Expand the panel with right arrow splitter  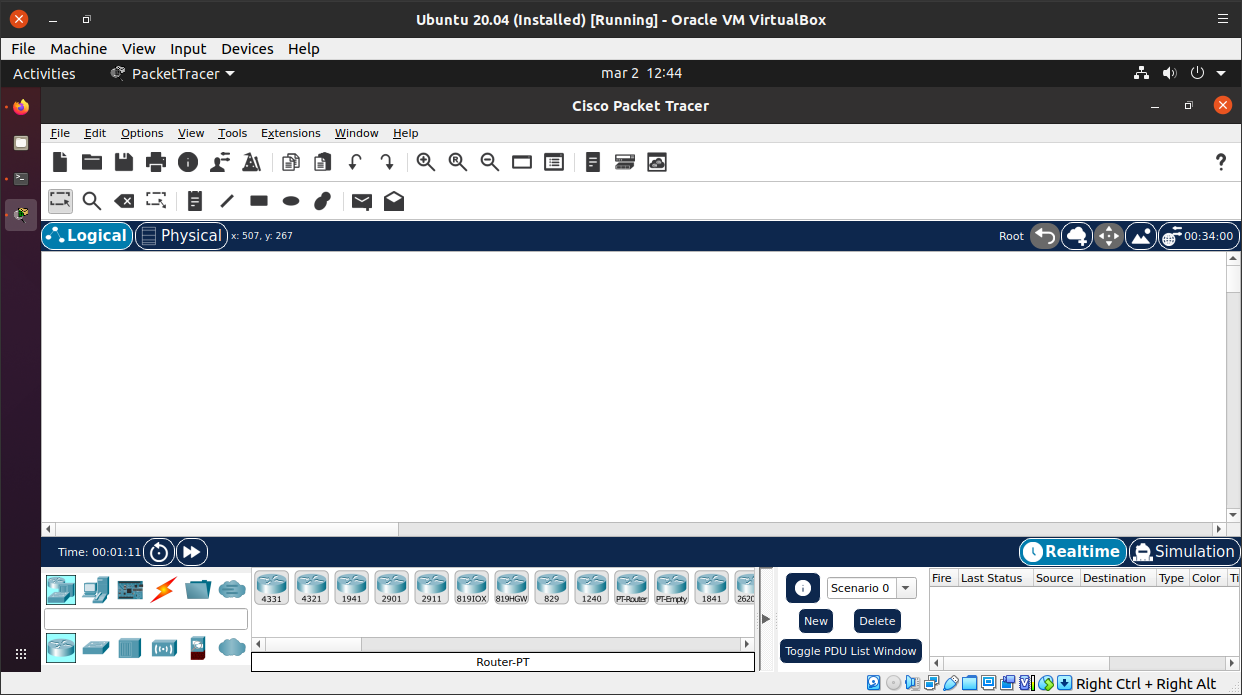[x=766, y=619]
